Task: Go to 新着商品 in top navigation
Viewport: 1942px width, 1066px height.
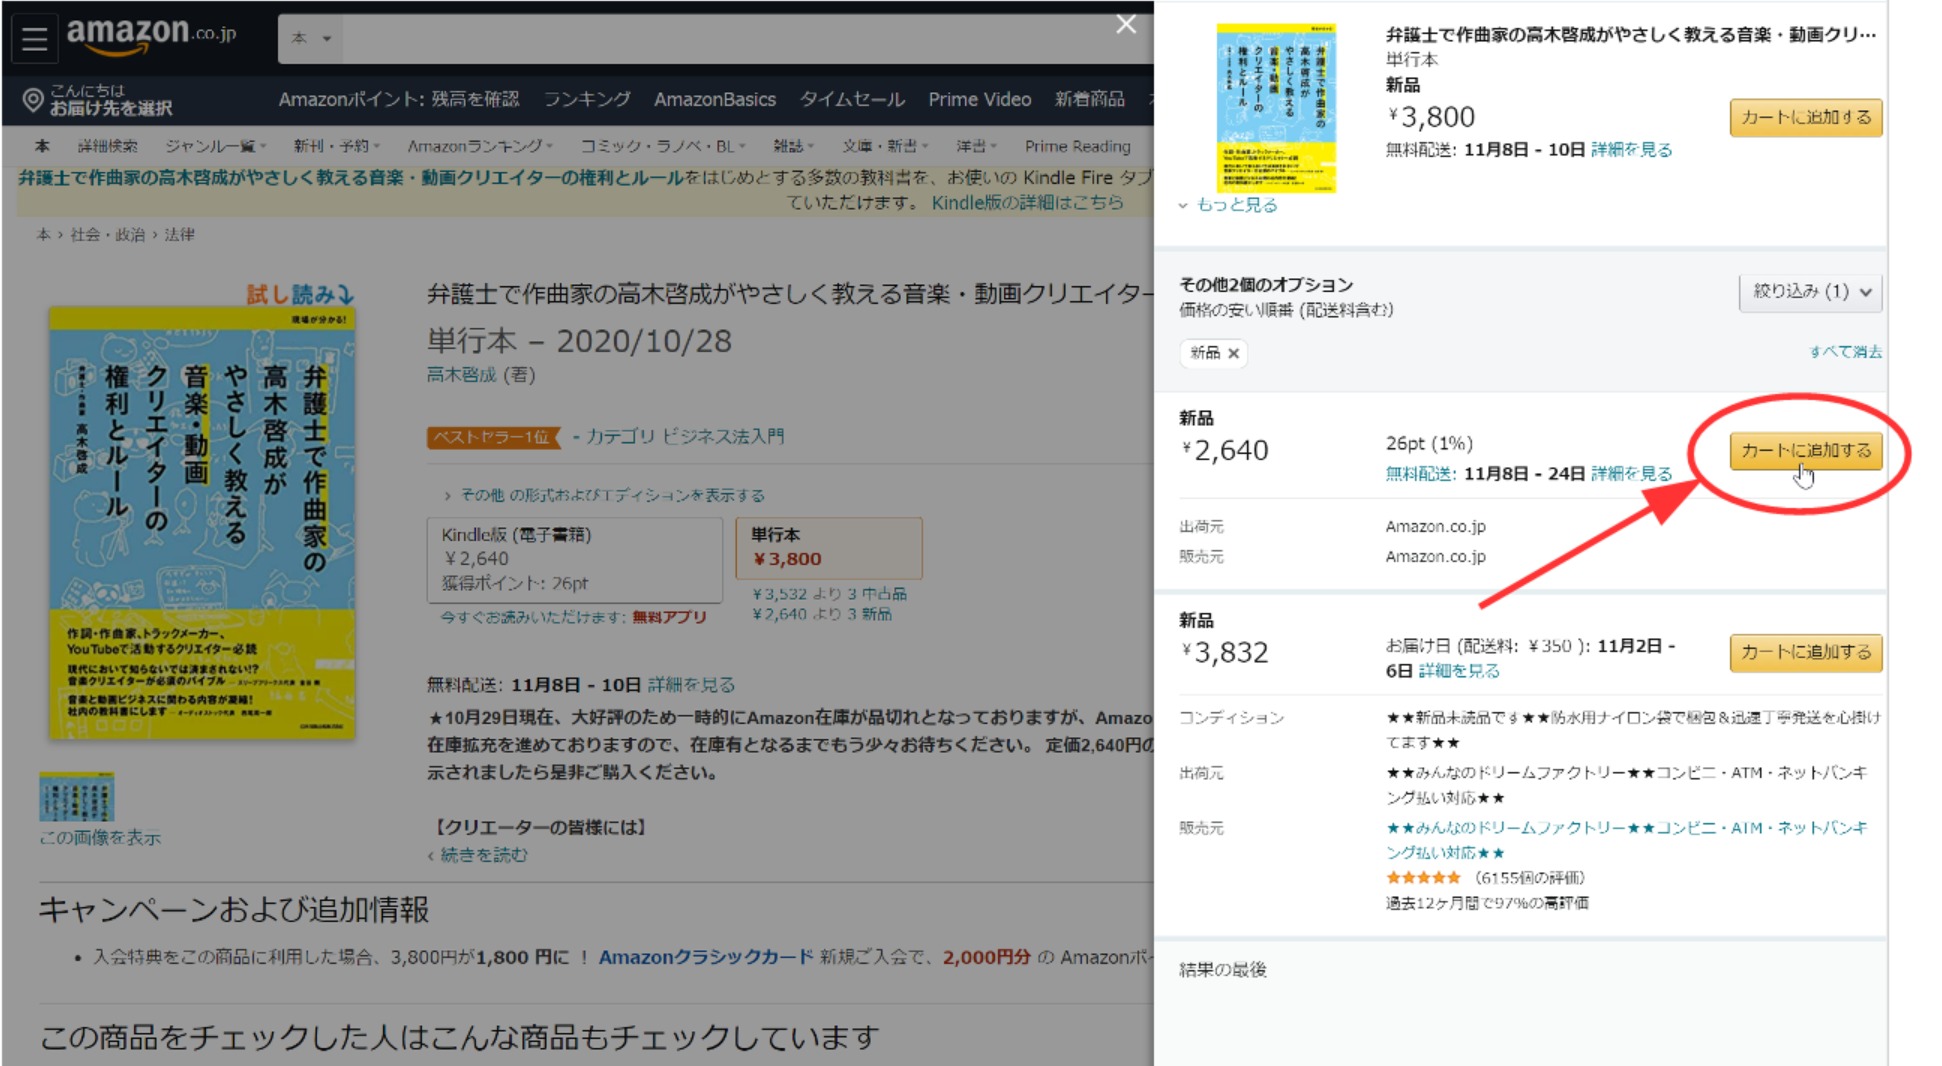Action: tap(1089, 99)
